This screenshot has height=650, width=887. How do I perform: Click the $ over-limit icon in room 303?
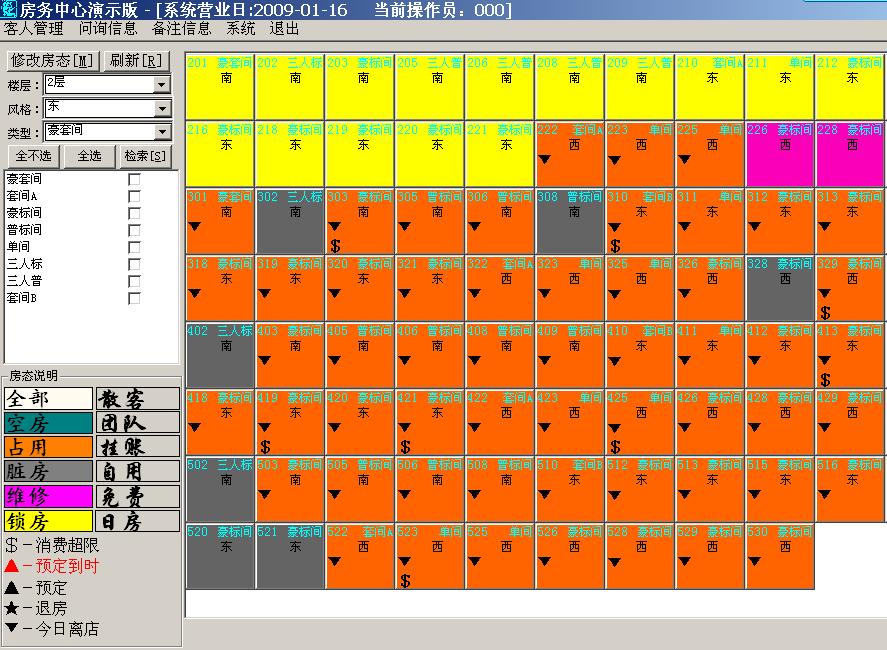[335, 246]
